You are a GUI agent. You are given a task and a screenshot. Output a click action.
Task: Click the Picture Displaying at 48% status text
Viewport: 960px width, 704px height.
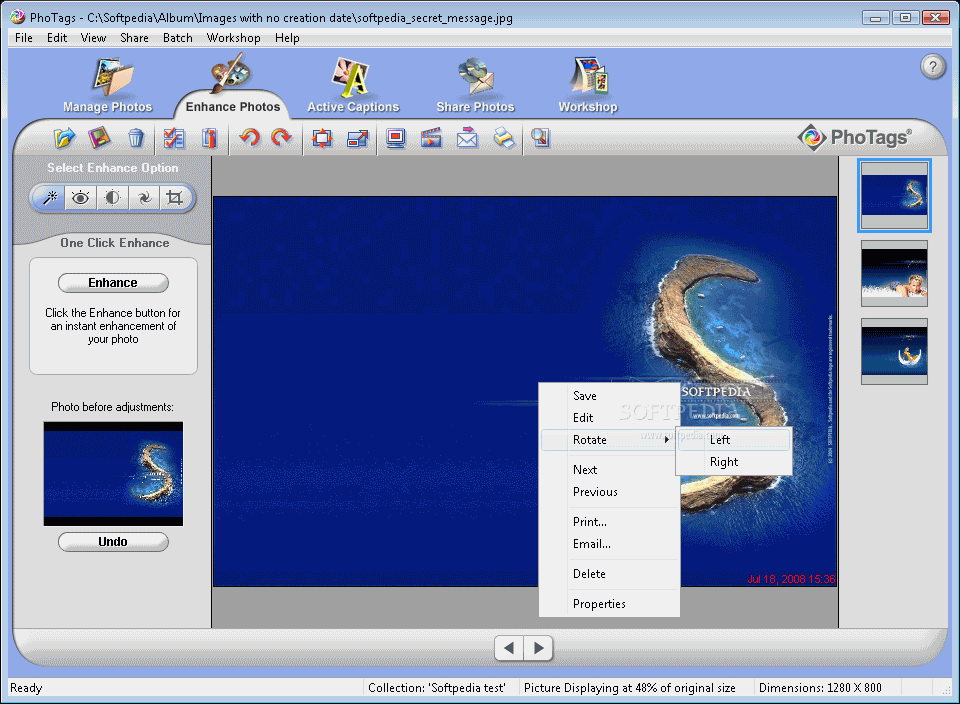pyautogui.click(x=630, y=688)
